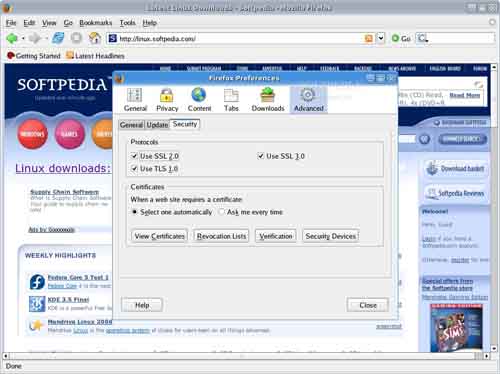The image size is (500, 374).
Task: Click the Verification button
Action: point(276,236)
